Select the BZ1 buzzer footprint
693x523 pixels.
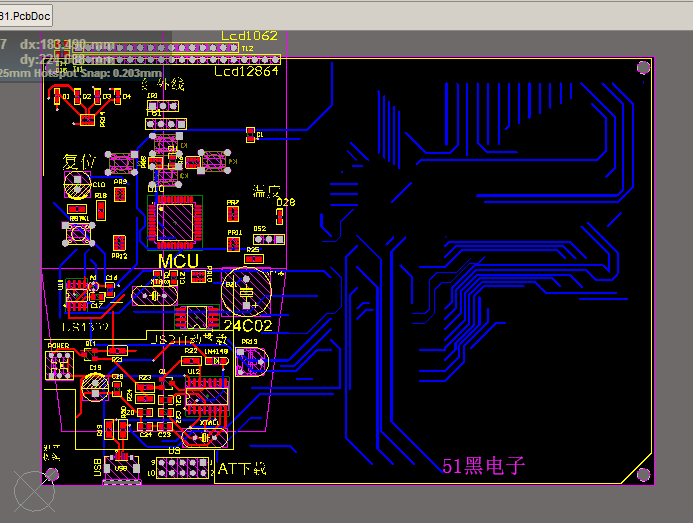point(246,292)
